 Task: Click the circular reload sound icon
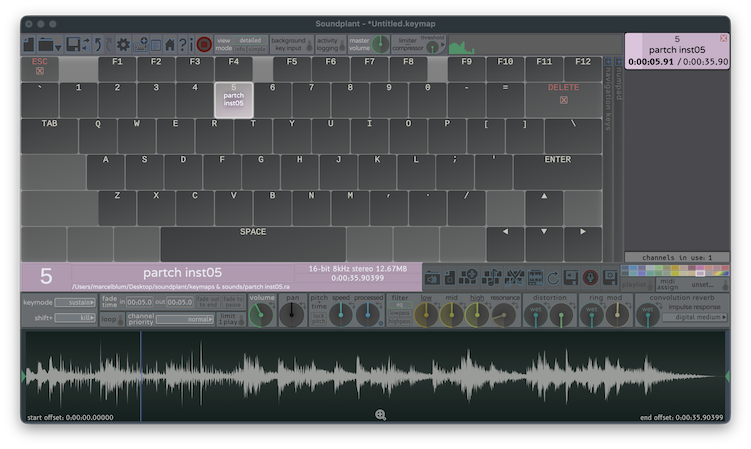[x=553, y=278]
